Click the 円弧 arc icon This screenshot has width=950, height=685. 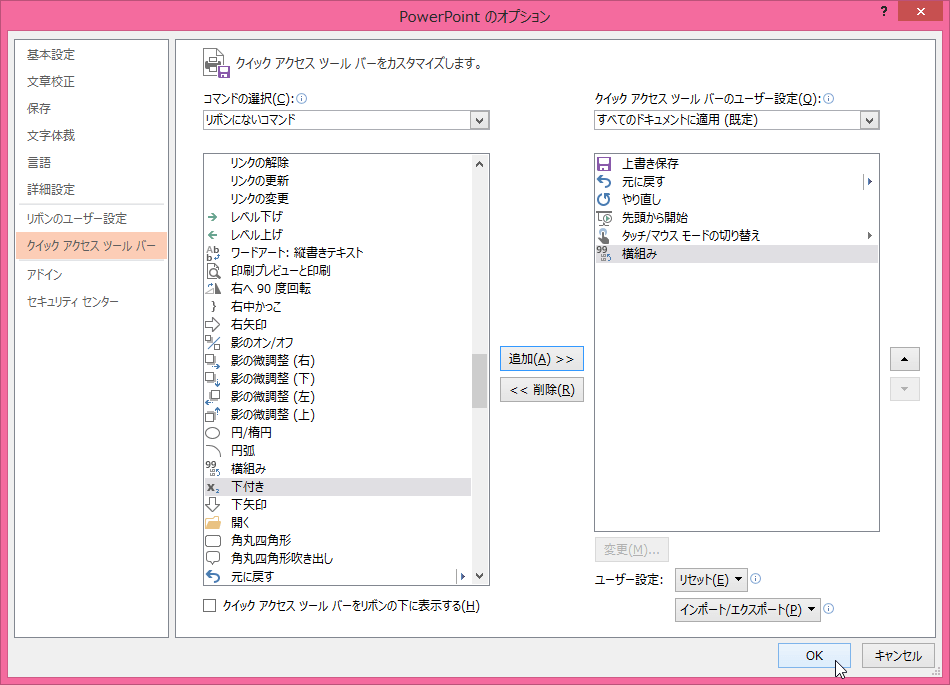[213, 451]
